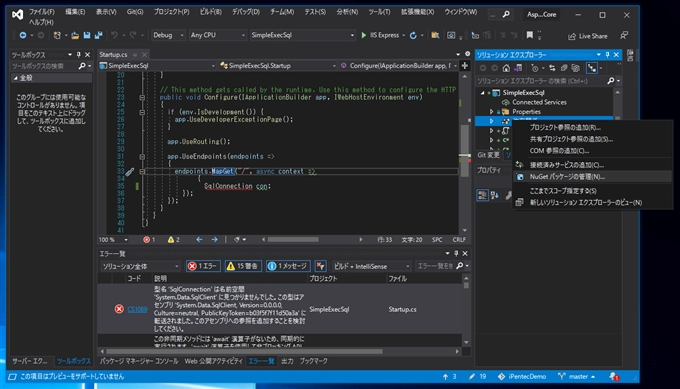The image size is (680, 389).
Task: Open the 'ビルド + IntelliSense' dropdown
Action: (x=372, y=266)
